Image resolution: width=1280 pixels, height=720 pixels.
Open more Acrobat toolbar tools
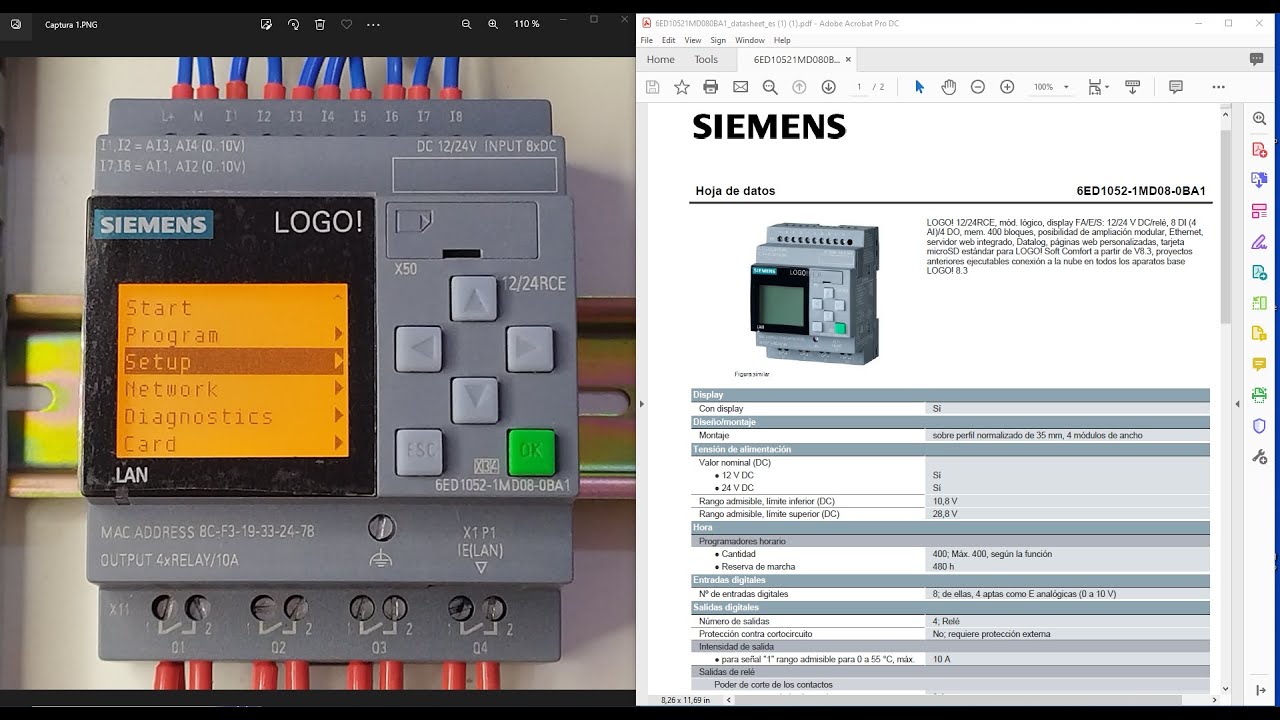coord(1218,87)
